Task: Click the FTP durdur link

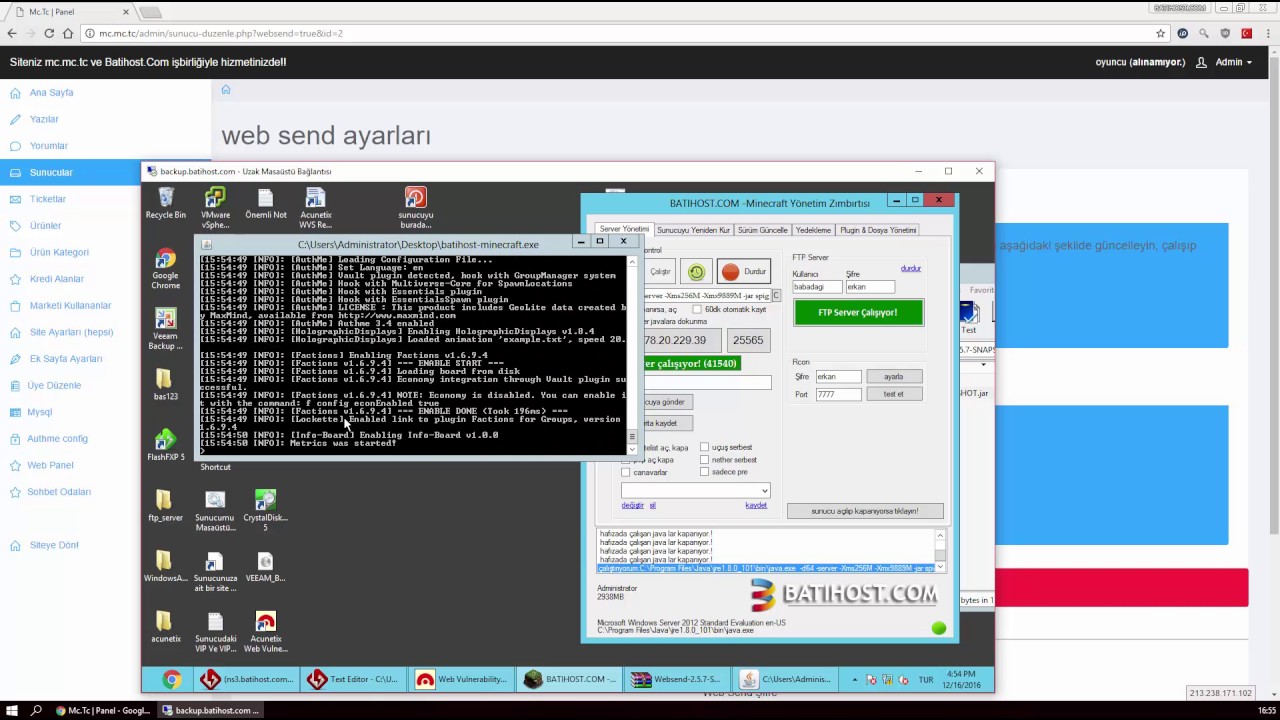Action: point(910,268)
